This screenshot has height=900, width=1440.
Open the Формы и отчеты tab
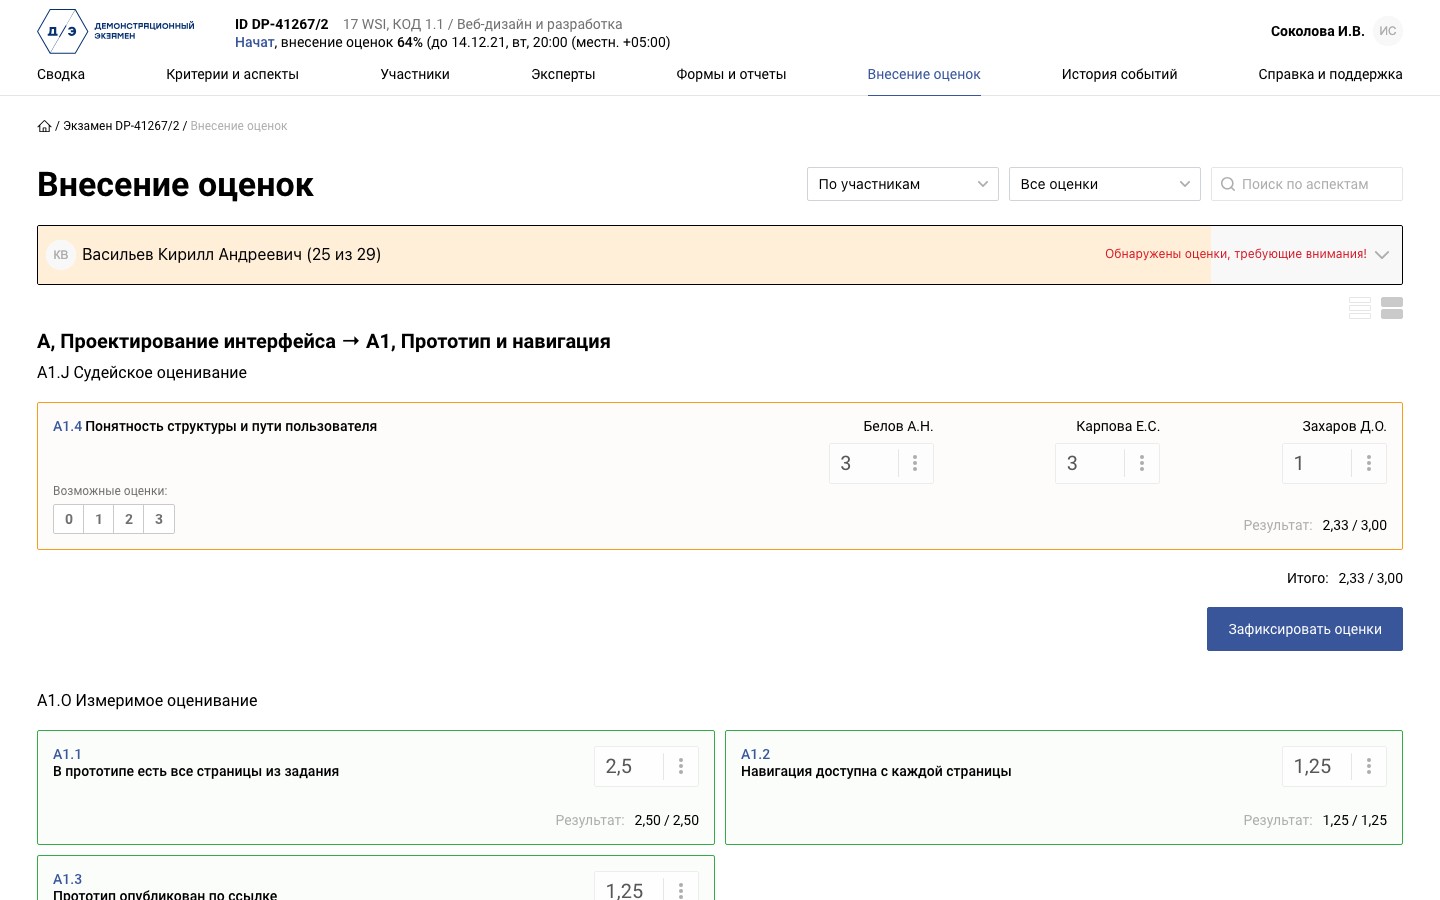(731, 74)
